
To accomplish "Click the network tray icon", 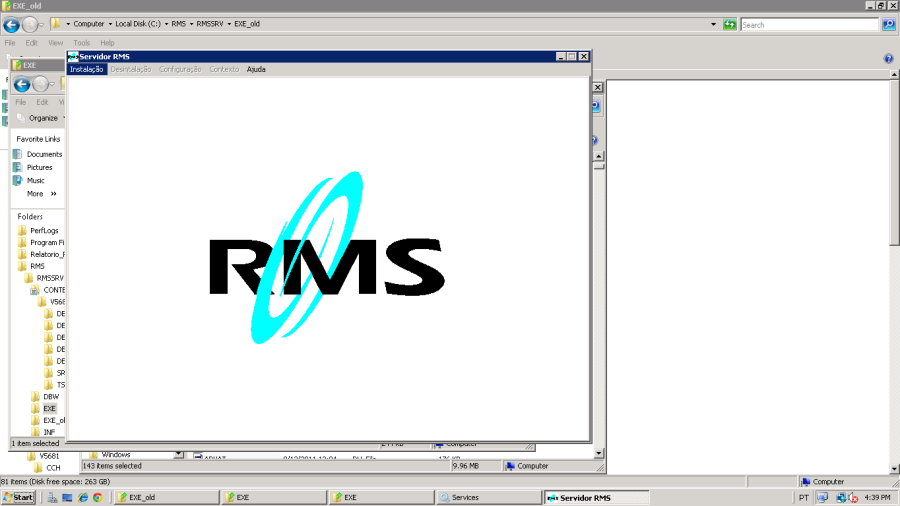I will [x=841, y=498].
